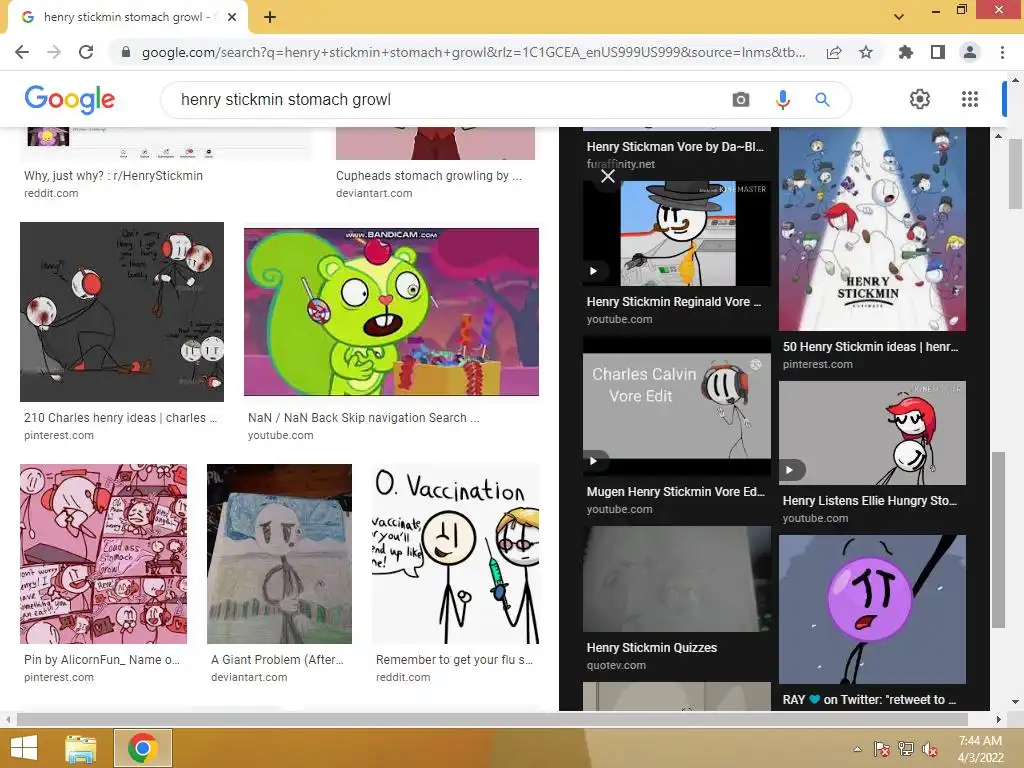Open Google apps grid
The height and width of the screenshot is (768, 1024).
[970, 99]
